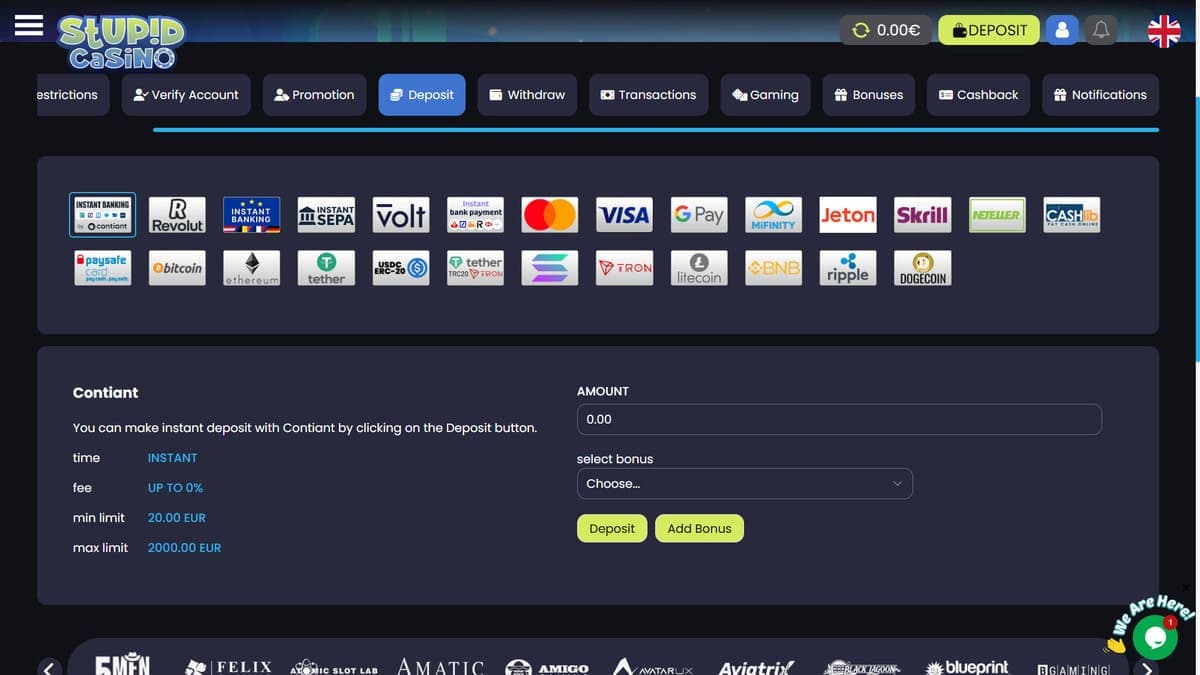1200x675 pixels.
Task: Select TRON payment method
Action: (624, 268)
